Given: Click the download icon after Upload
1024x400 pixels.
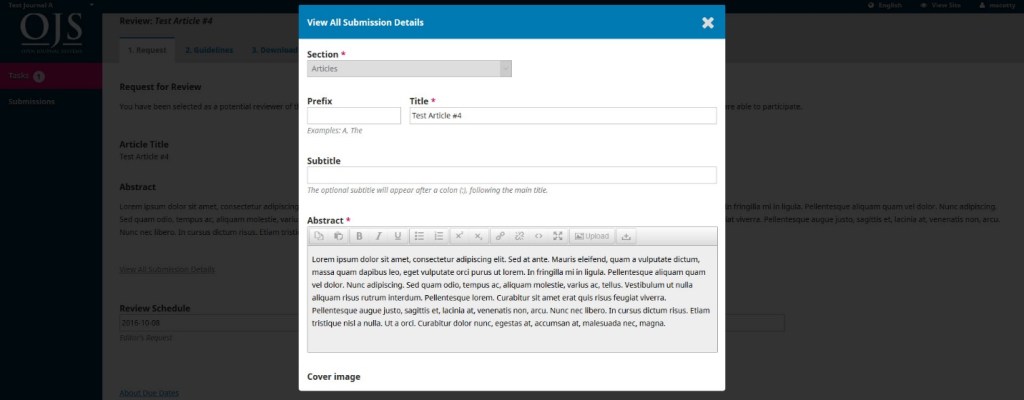Looking at the screenshot, I should tap(626, 236).
